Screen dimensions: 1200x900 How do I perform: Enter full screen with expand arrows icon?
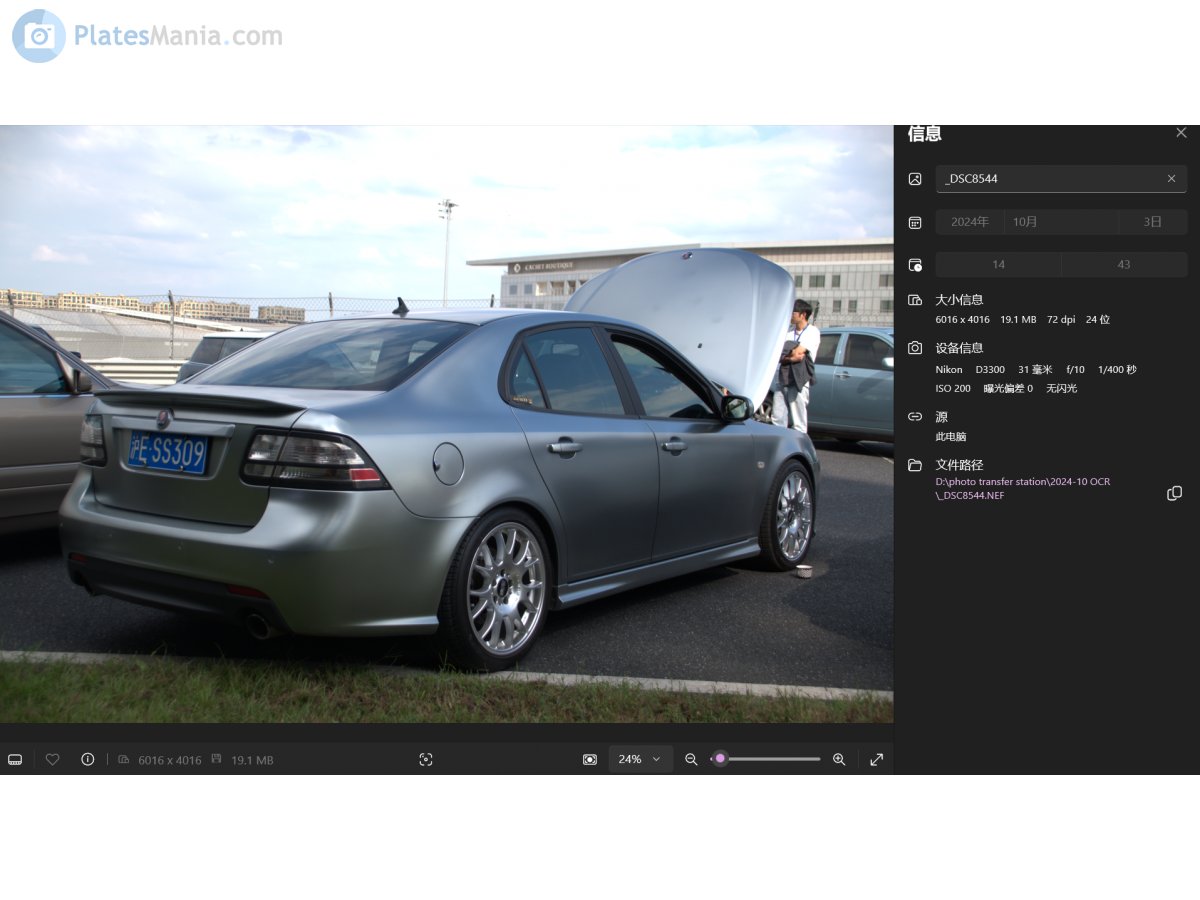click(x=877, y=760)
